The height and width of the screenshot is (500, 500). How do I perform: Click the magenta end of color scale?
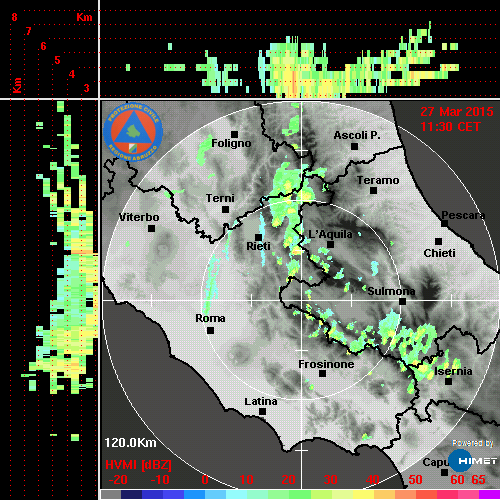489,495
